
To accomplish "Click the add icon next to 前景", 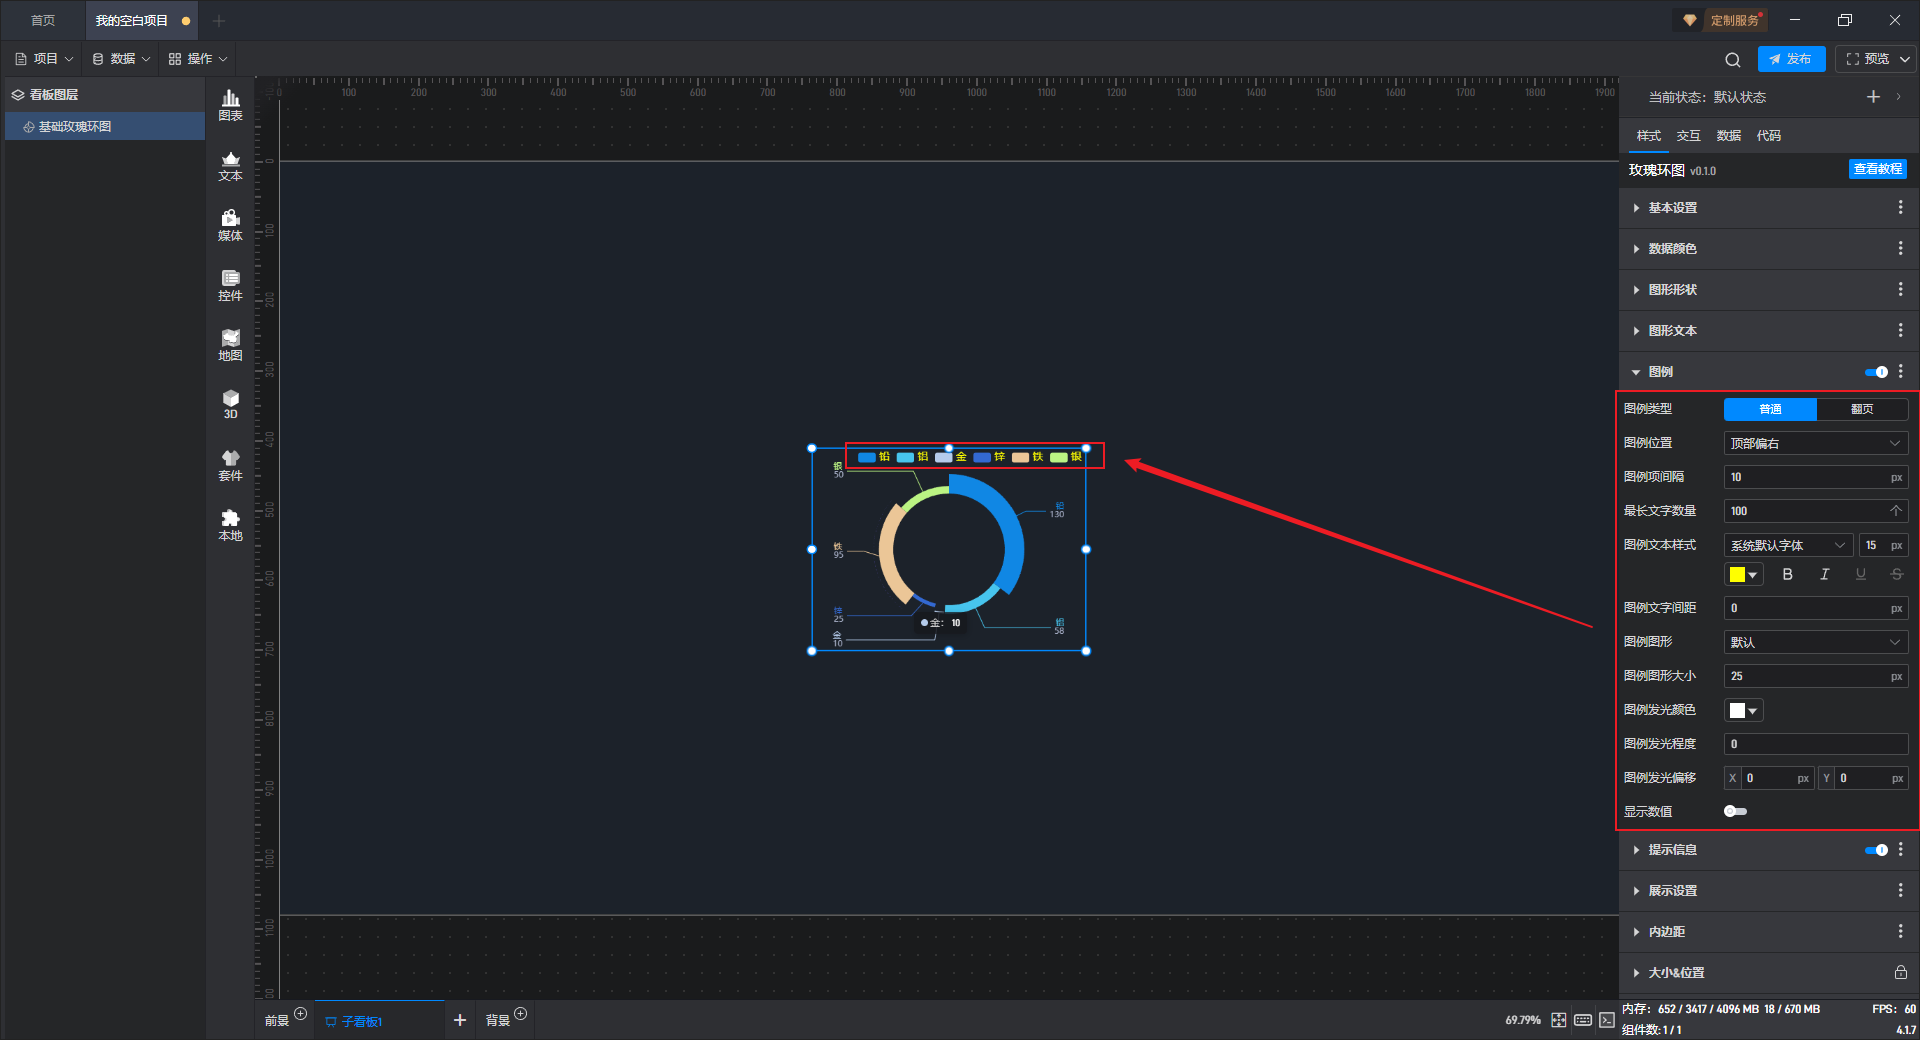I will click(x=300, y=1014).
